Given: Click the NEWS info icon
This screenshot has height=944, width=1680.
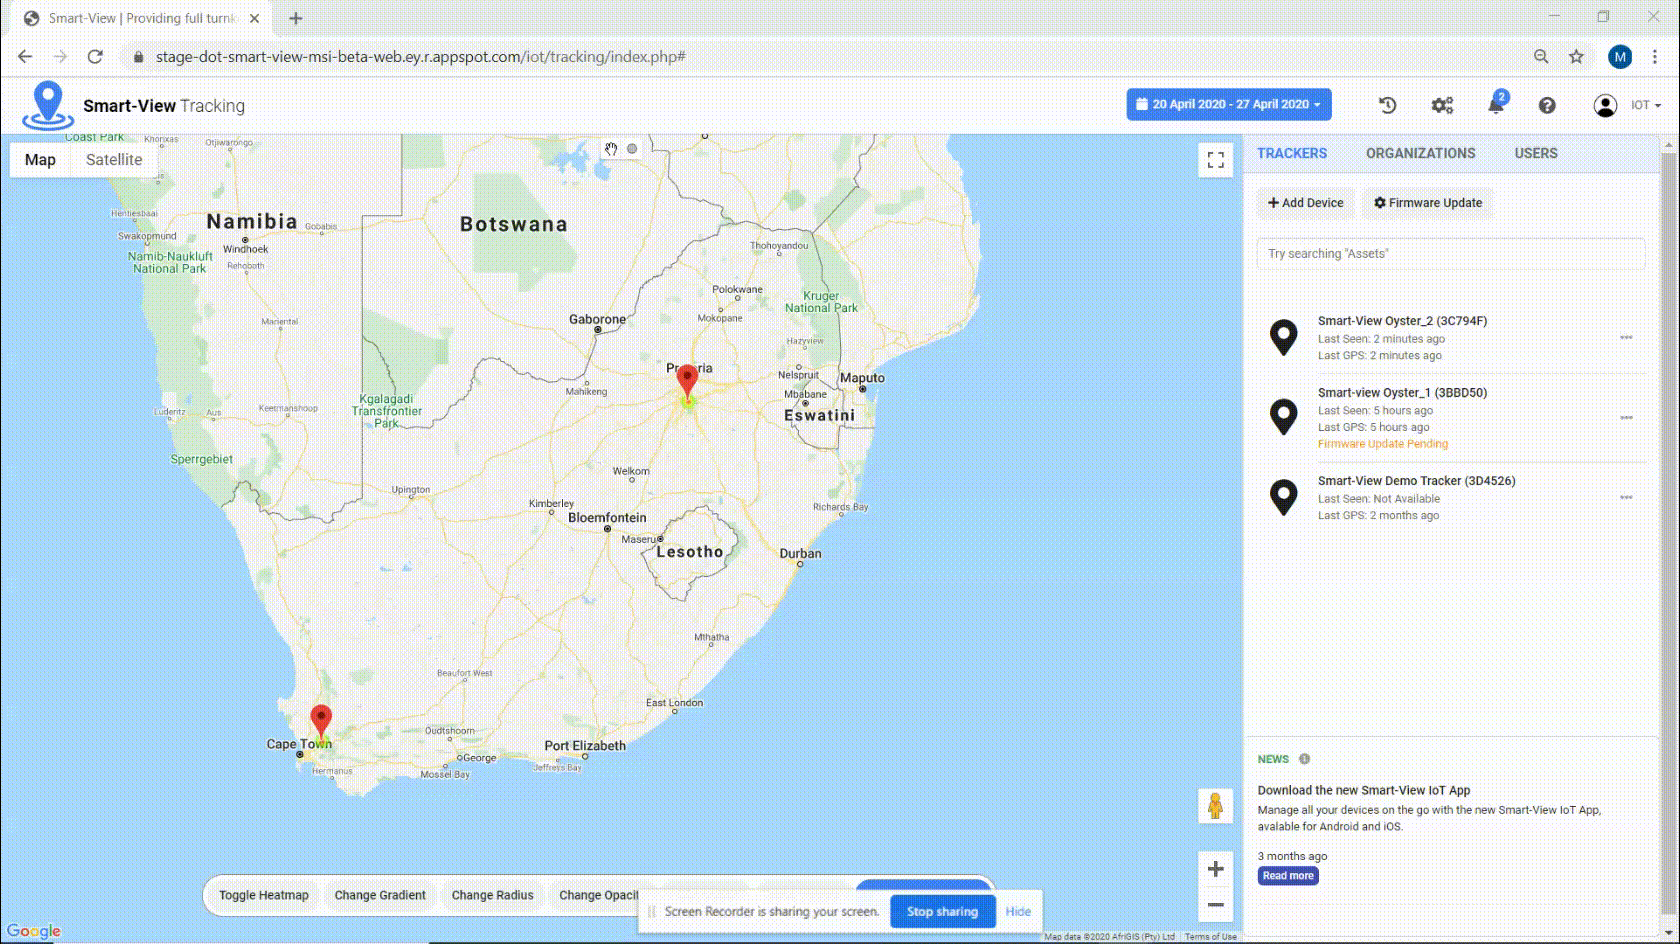Looking at the screenshot, I should [x=1304, y=759].
